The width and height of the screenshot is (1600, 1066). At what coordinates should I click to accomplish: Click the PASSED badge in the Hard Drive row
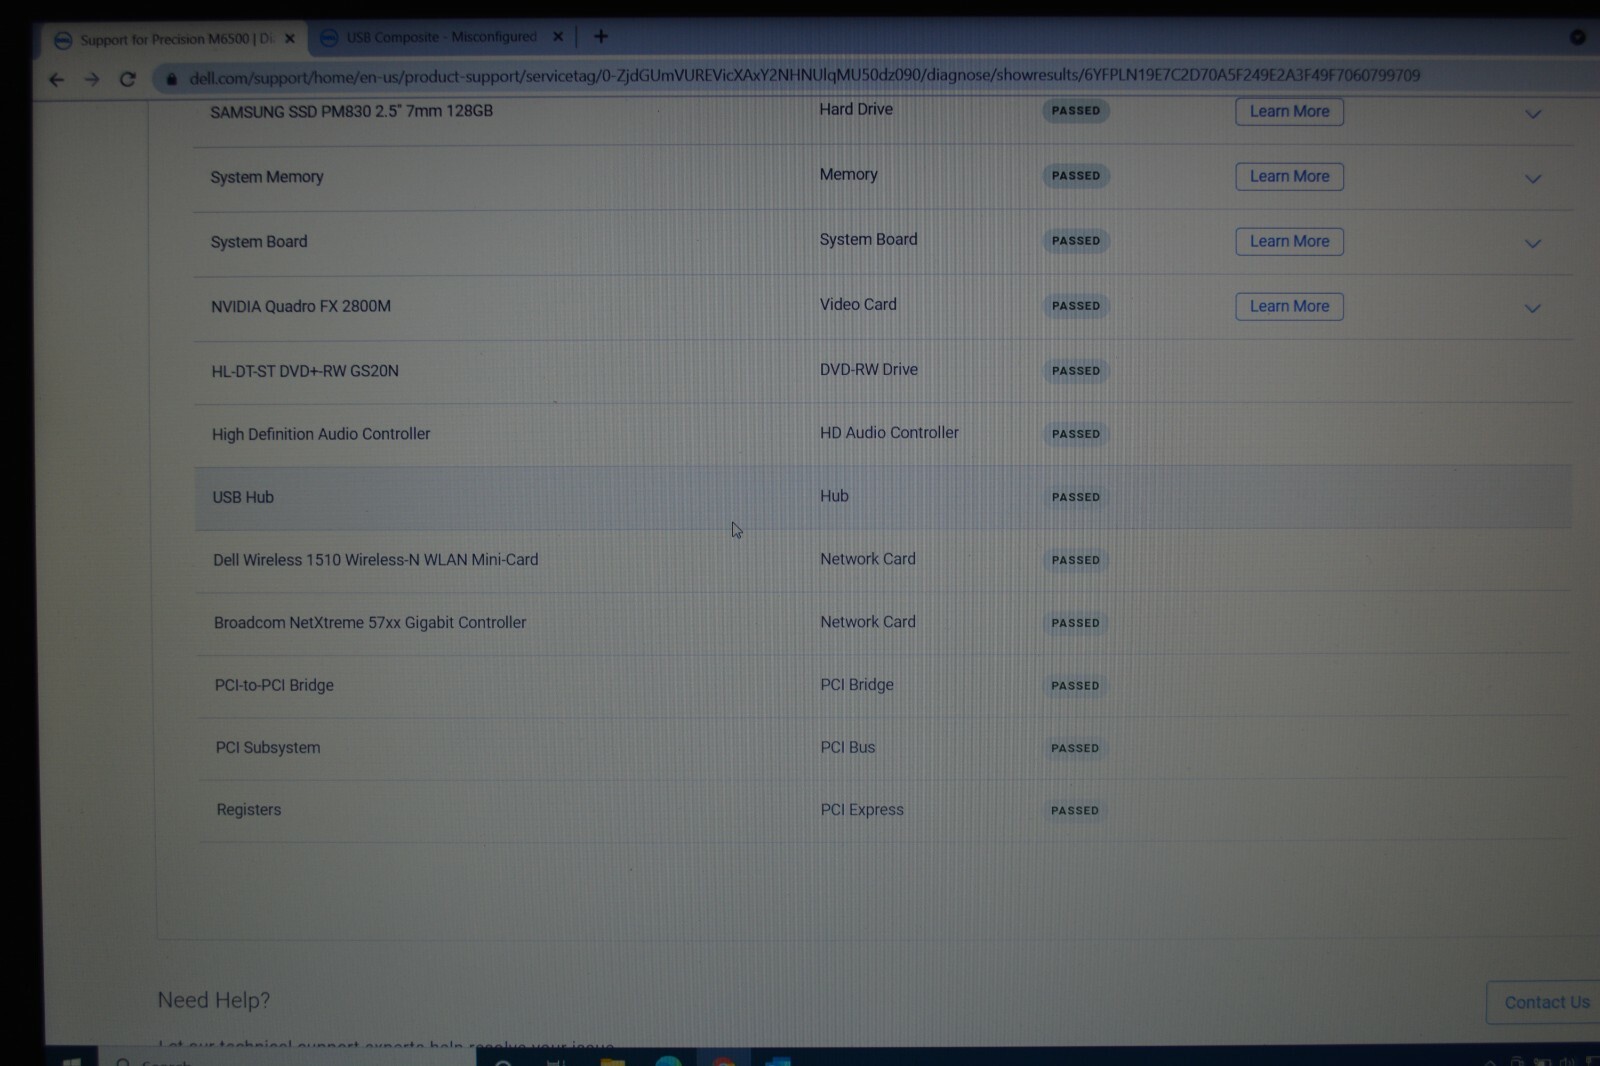point(1075,111)
